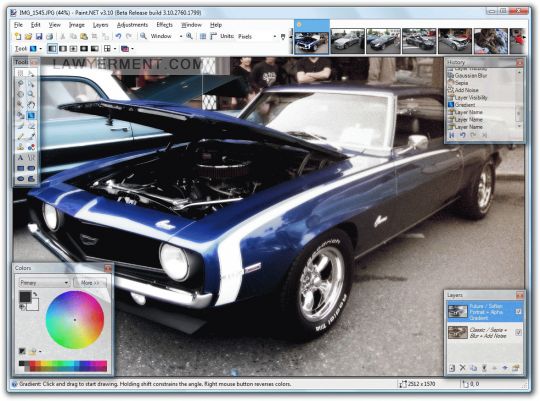Image resolution: width=540 pixels, height=401 pixels.
Task: Click the Open file folder icon
Action: pyautogui.click(x=28, y=36)
